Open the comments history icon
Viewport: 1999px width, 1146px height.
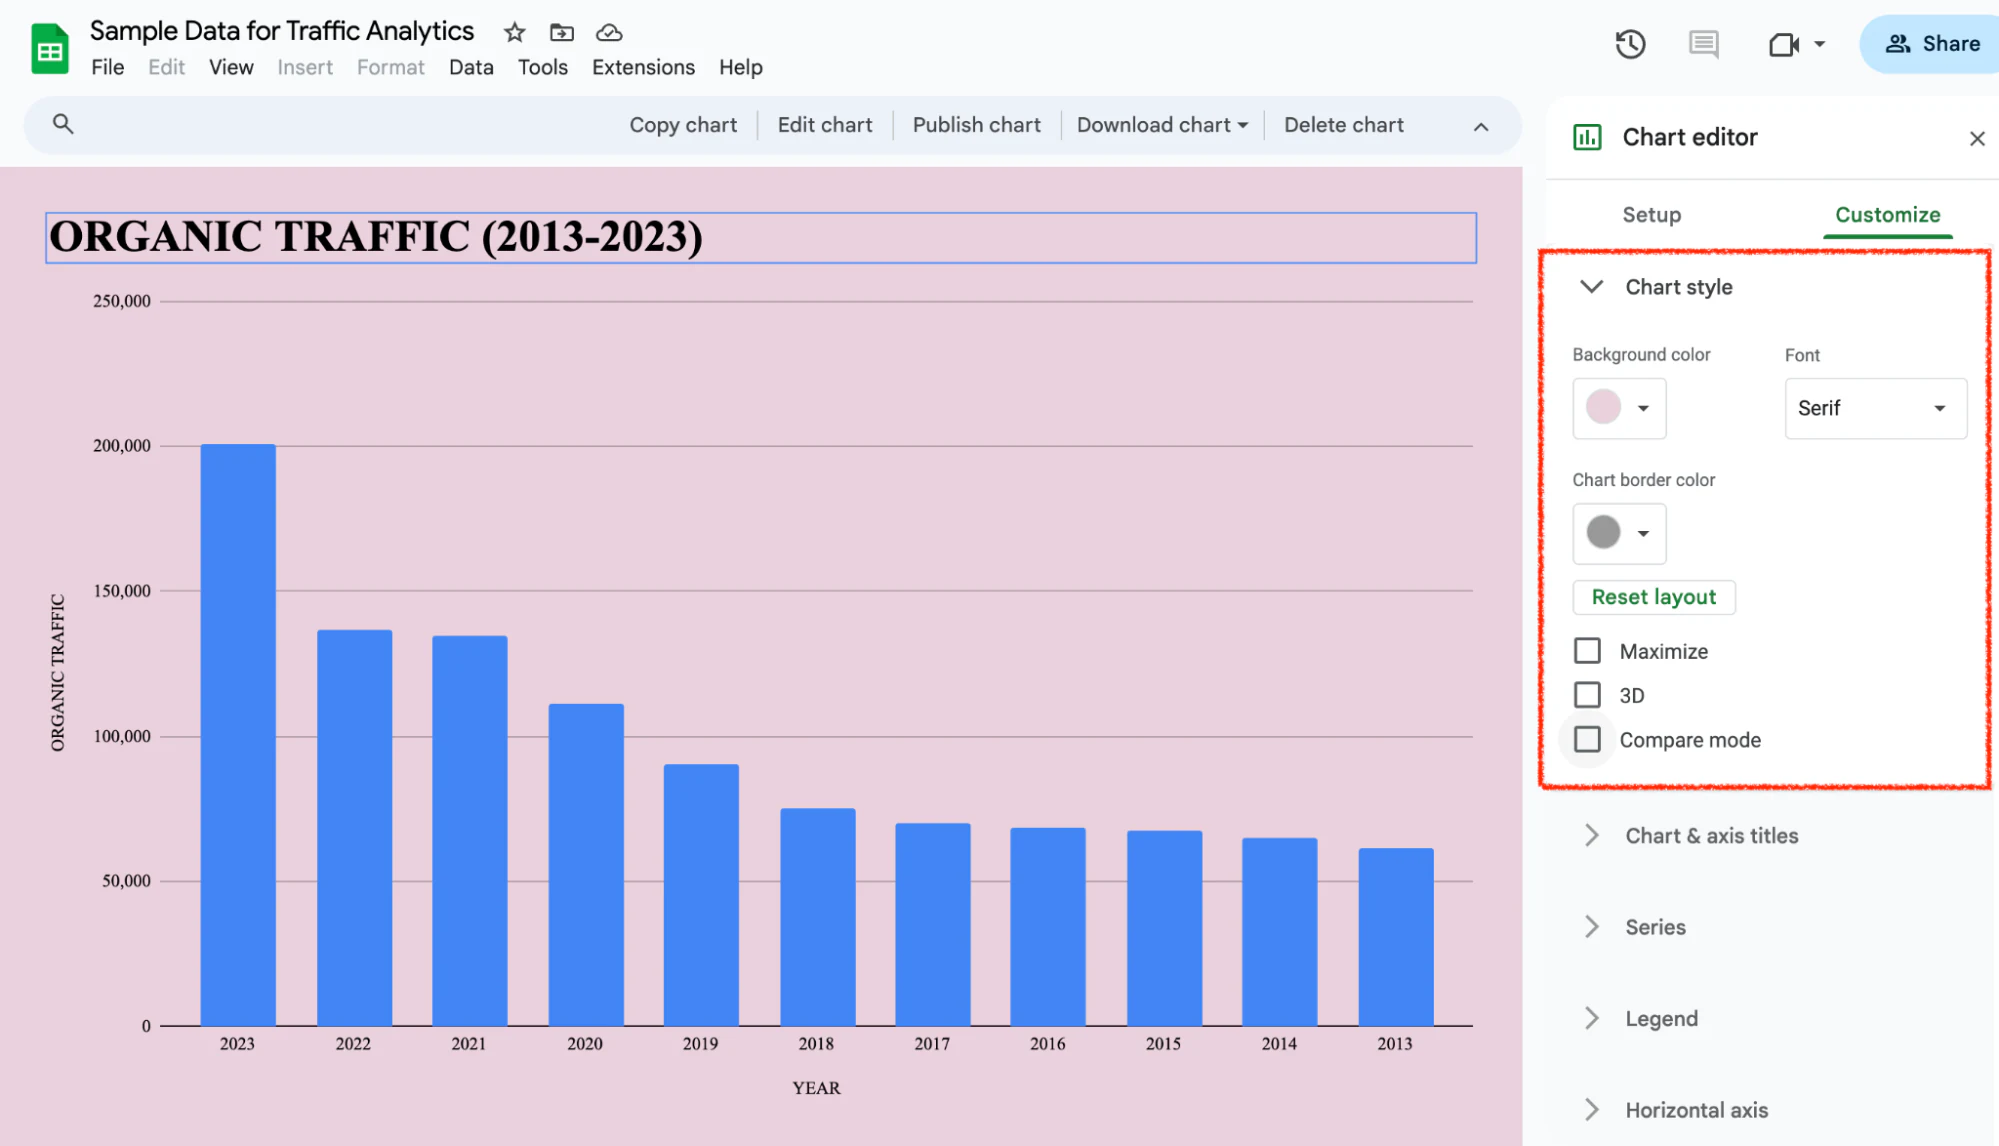click(1703, 44)
